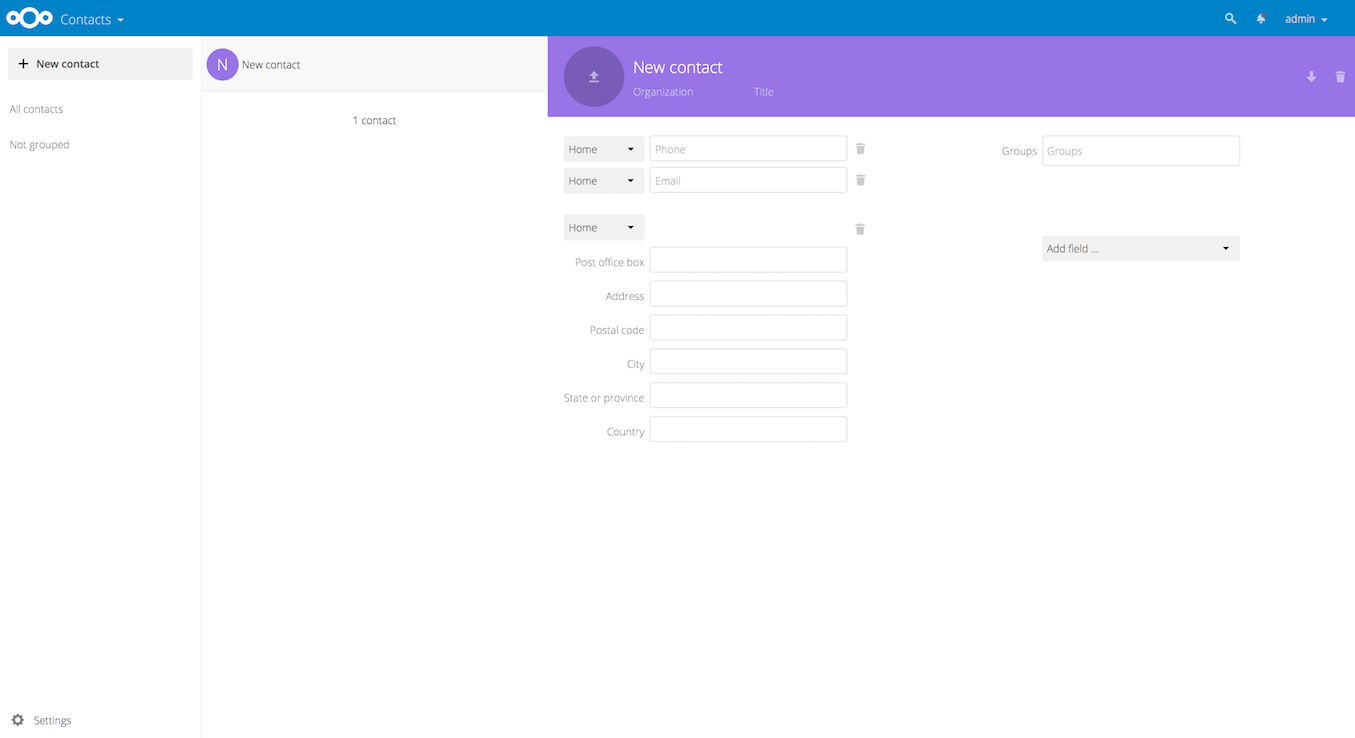Viewport: 1355px width, 738px height.
Task: Open the Add field dropdown
Action: pyautogui.click(x=1140, y=248)
